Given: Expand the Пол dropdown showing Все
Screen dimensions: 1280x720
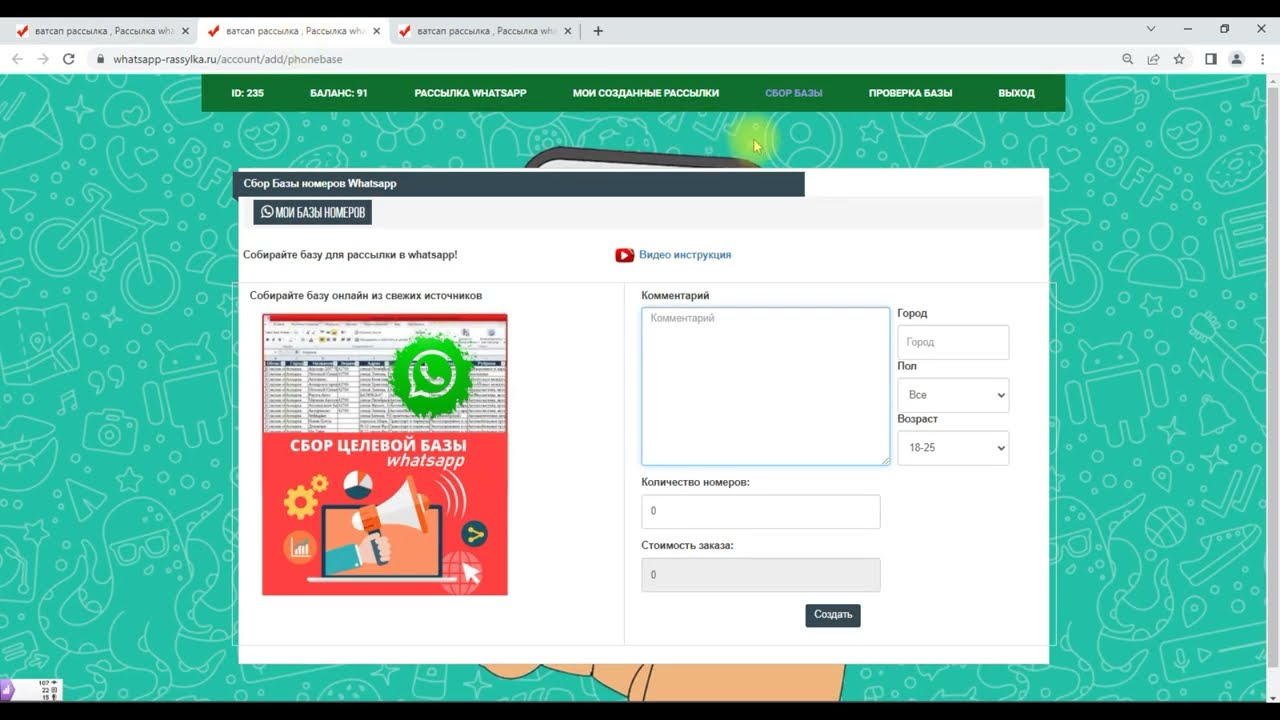Looking at the screenshot, I should click(953, 395).
